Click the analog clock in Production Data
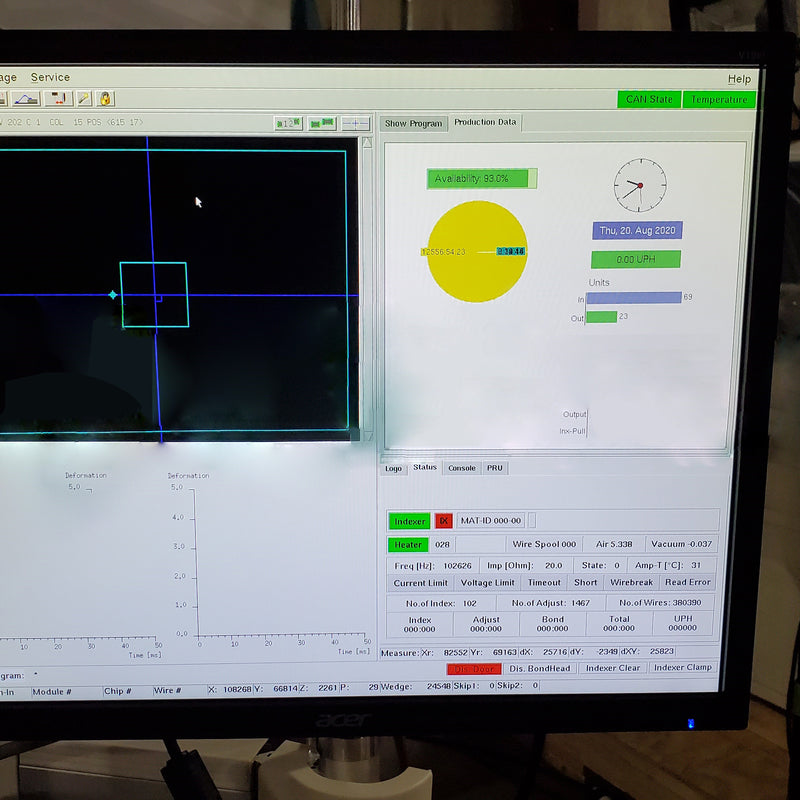 tap(640, 185)
